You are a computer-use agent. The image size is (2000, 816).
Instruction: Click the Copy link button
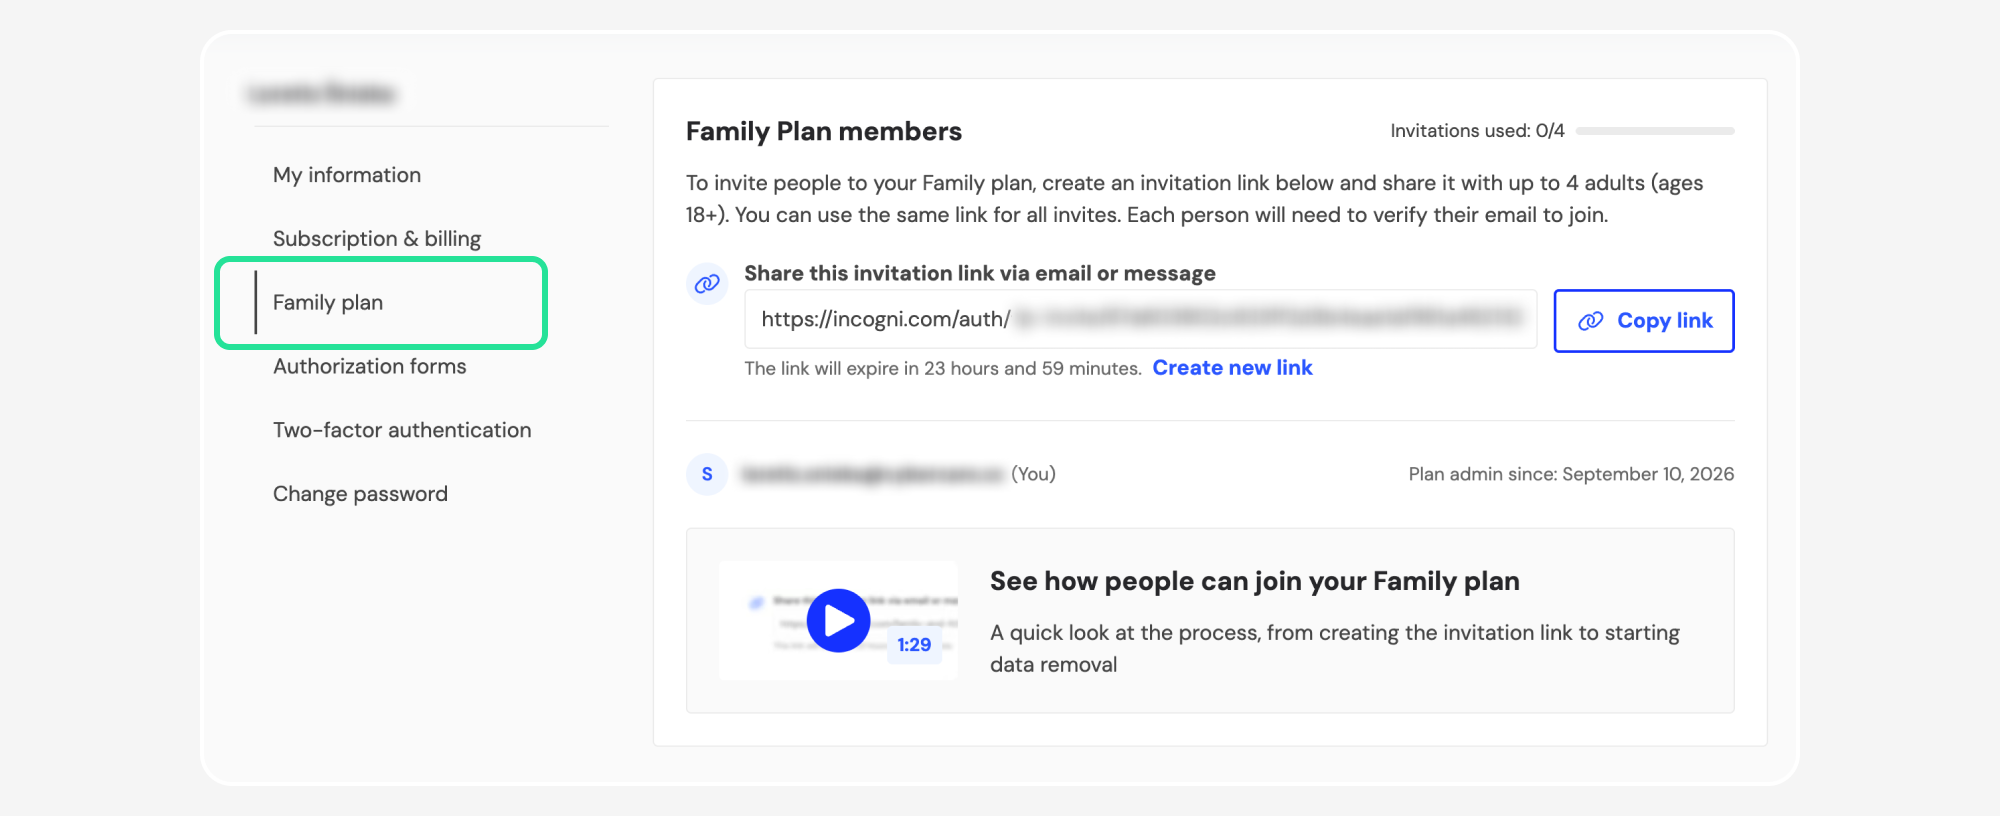pyautogui.click(x=1644, y=321)
